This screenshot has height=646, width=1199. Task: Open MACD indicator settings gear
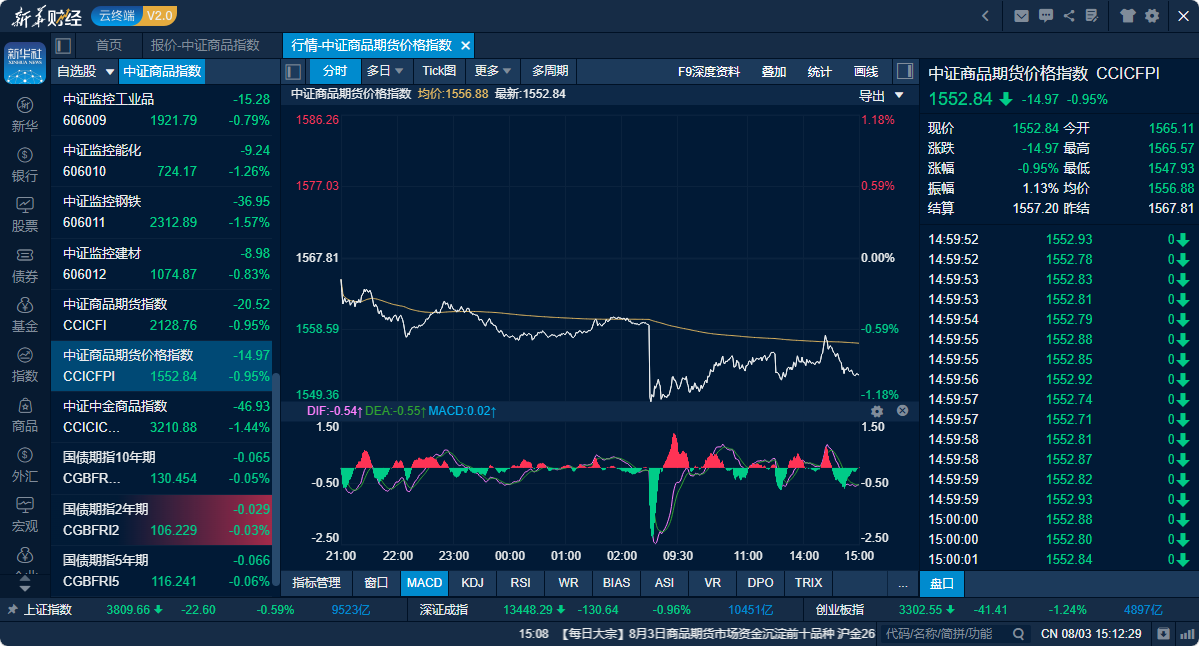876,411
